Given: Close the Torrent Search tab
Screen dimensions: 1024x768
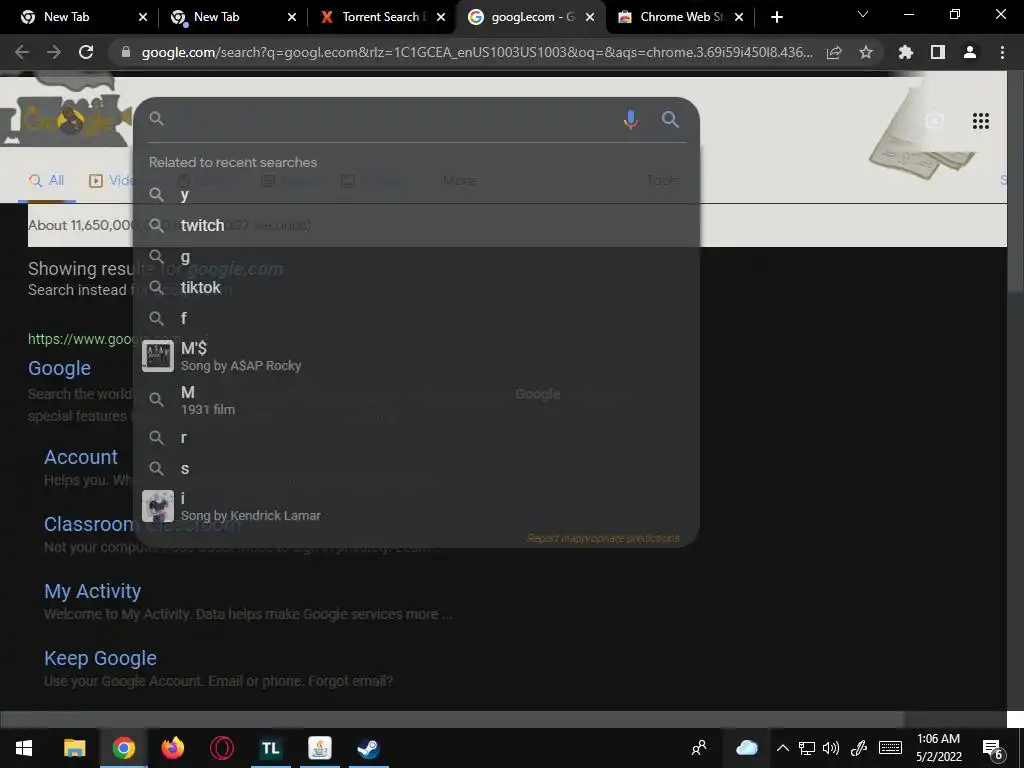Looking at the screenshot, I should pyautogui.click(x=441, y=17).
